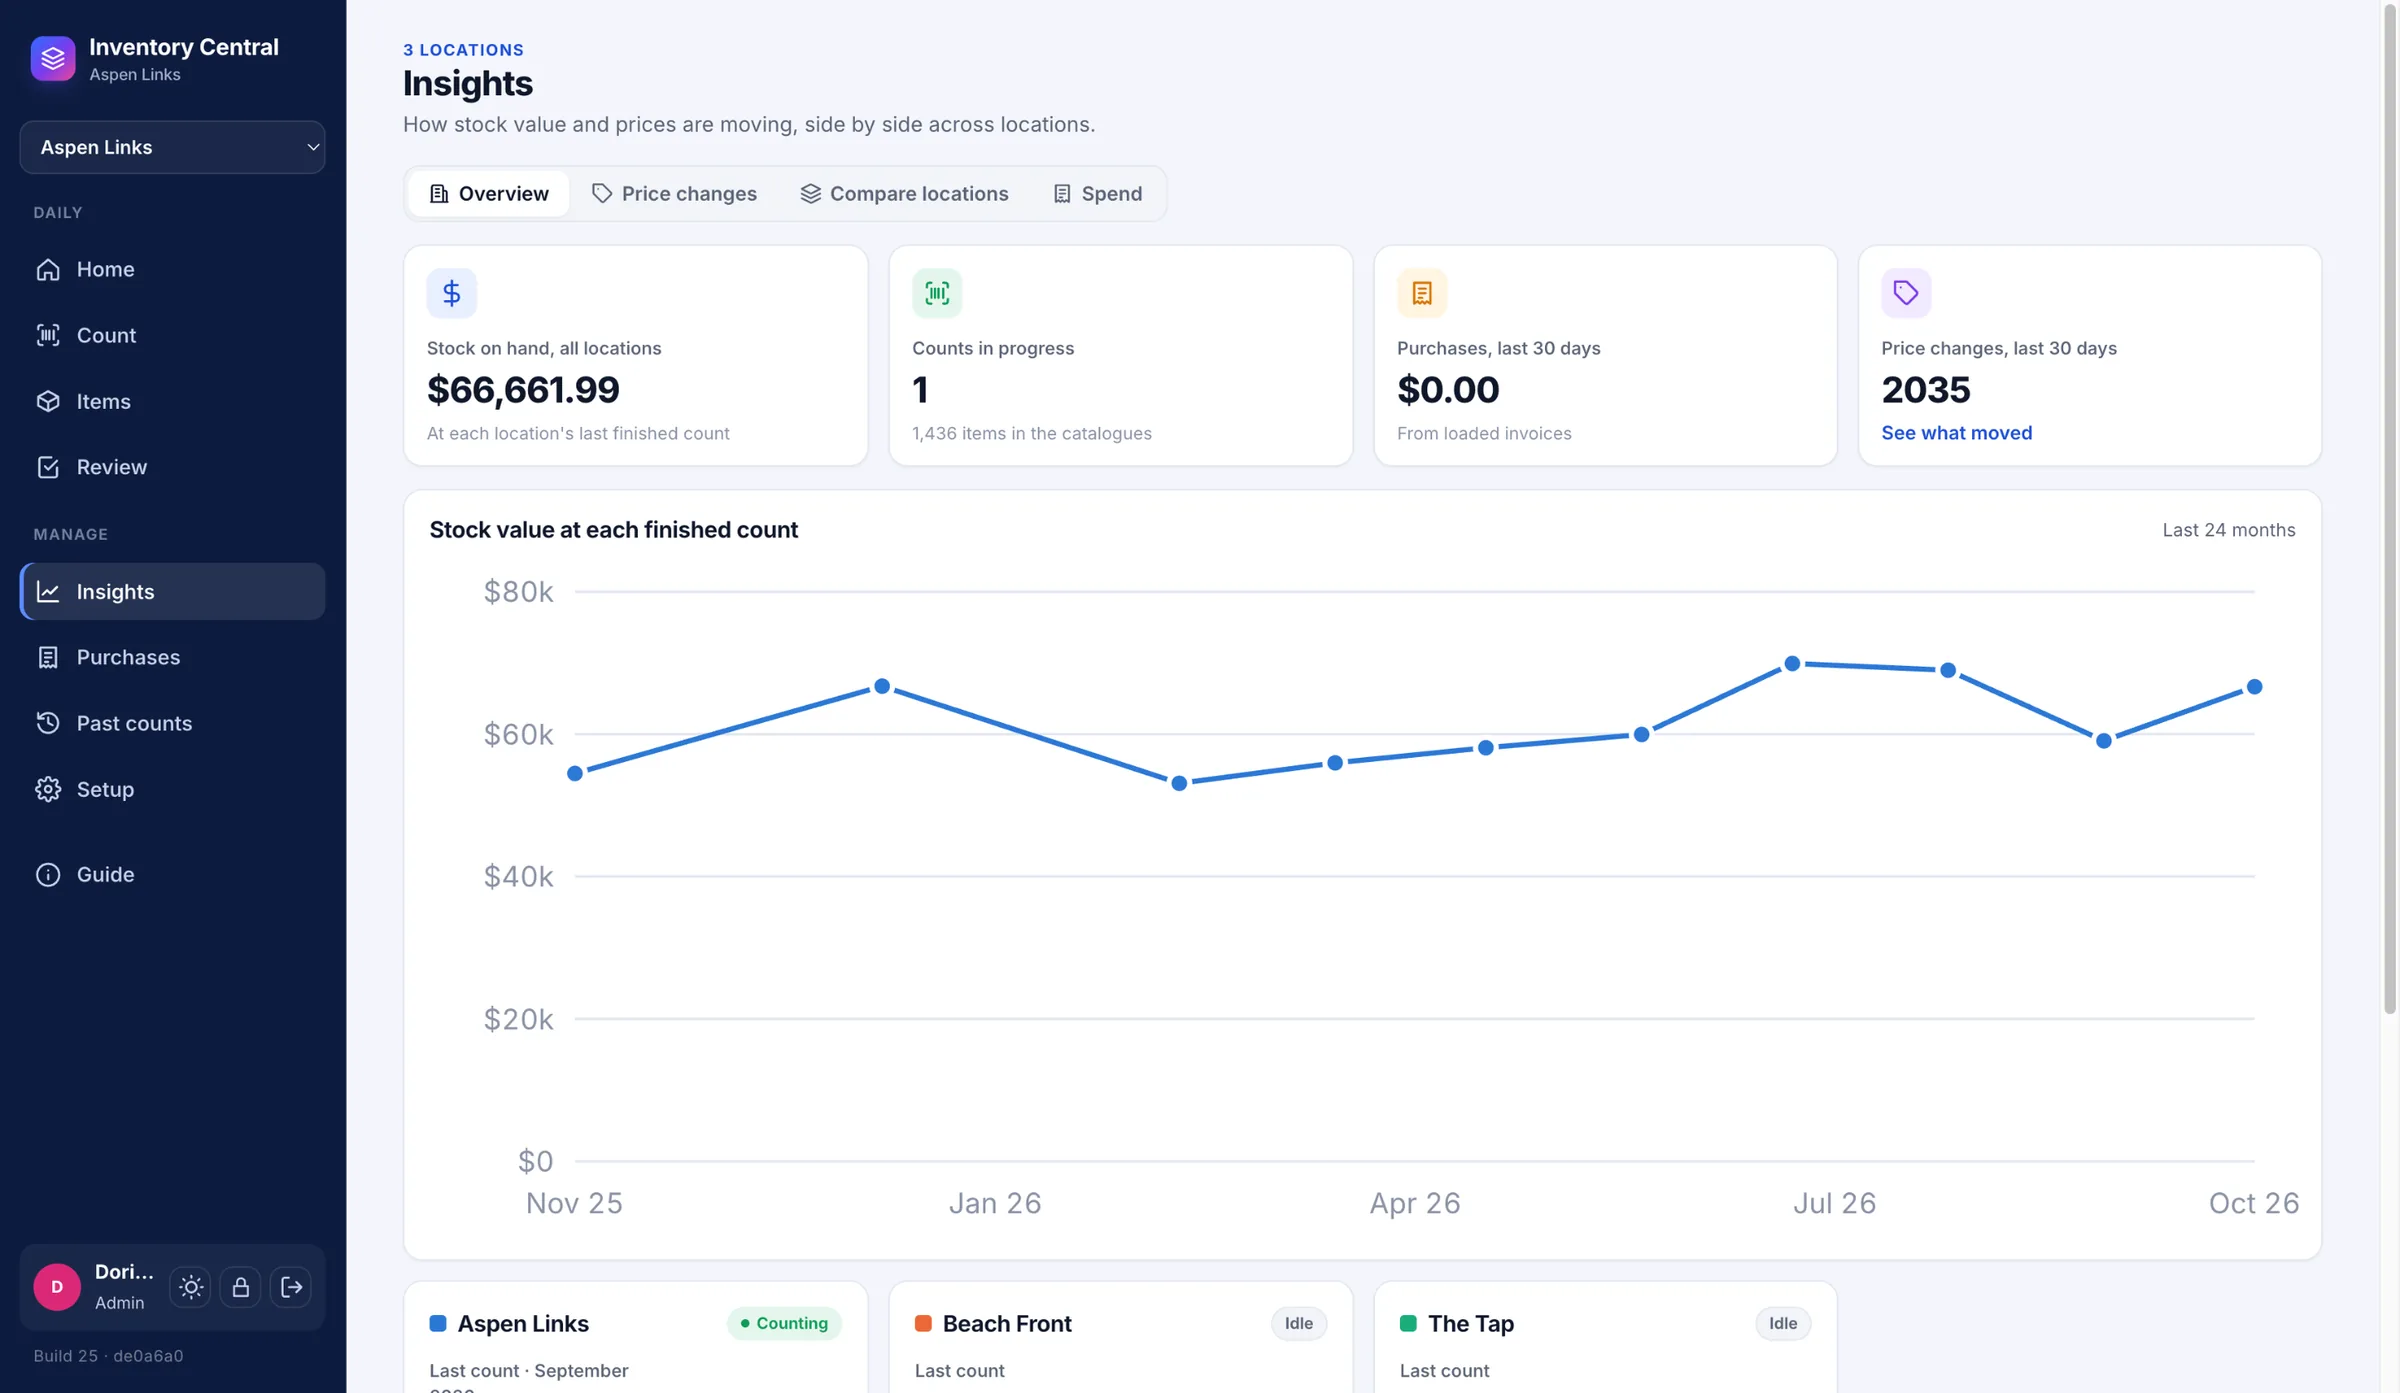The image size is (2400, 1393).
Task: Follow the See what moved link
Action: point(1956,433)
